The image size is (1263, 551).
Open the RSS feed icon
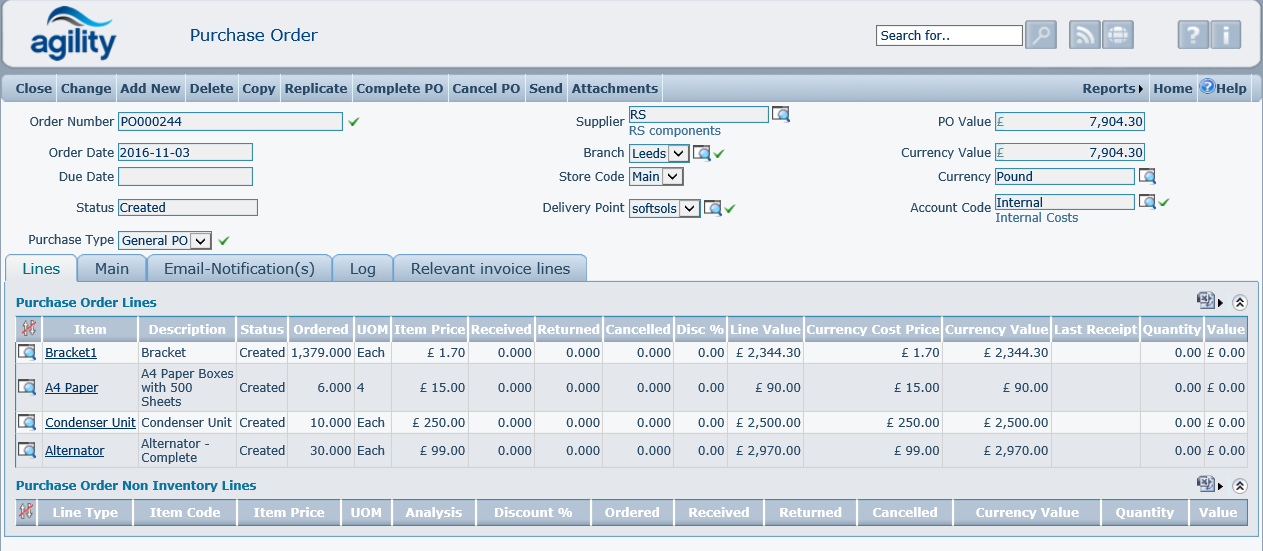click(1084, 35)
